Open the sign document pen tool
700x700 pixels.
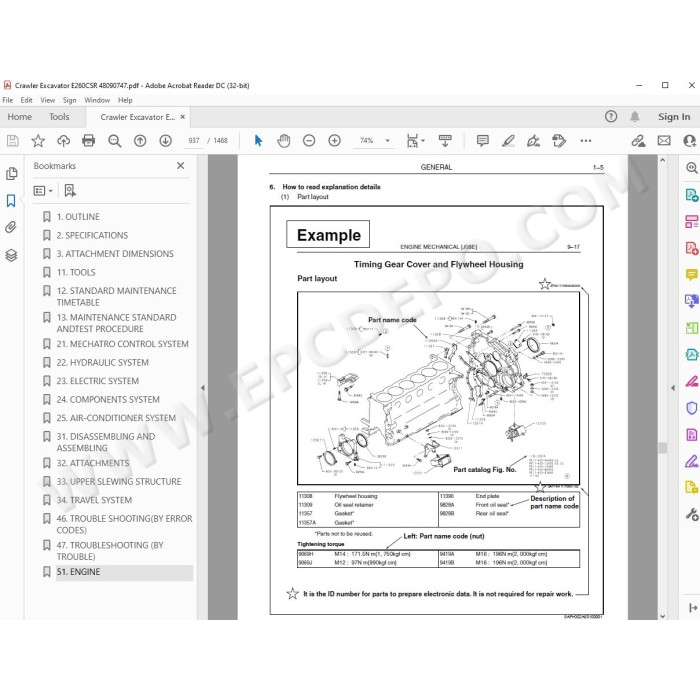click(533, 141)
